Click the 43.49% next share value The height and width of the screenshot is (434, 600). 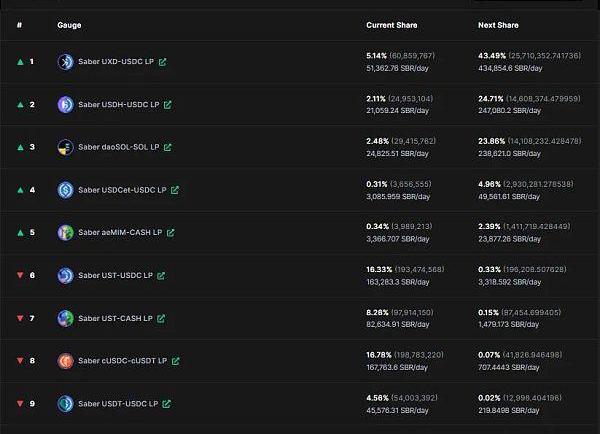tap(492, 56)
